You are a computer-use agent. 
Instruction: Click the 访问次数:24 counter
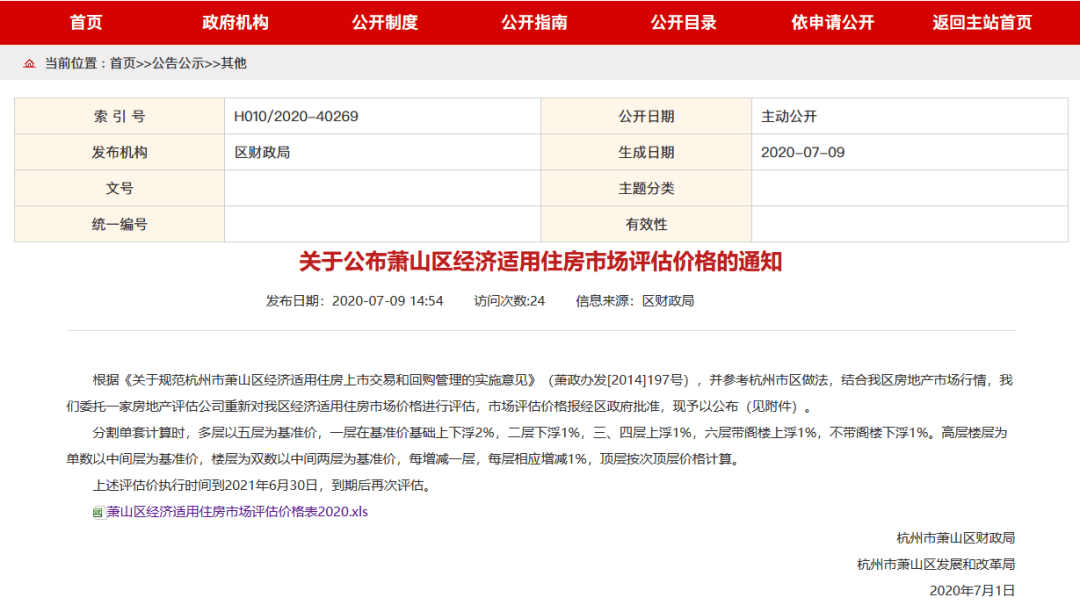point(509,301)
